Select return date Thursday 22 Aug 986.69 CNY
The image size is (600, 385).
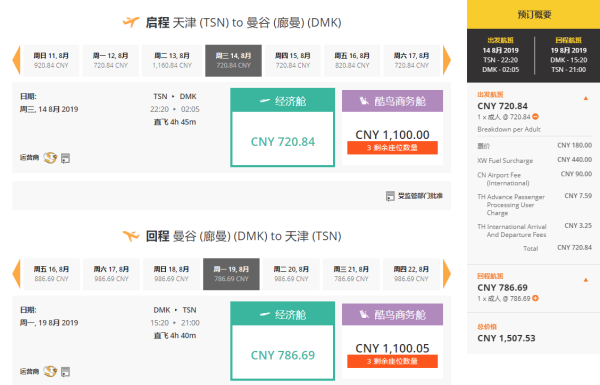pos(411,274)
